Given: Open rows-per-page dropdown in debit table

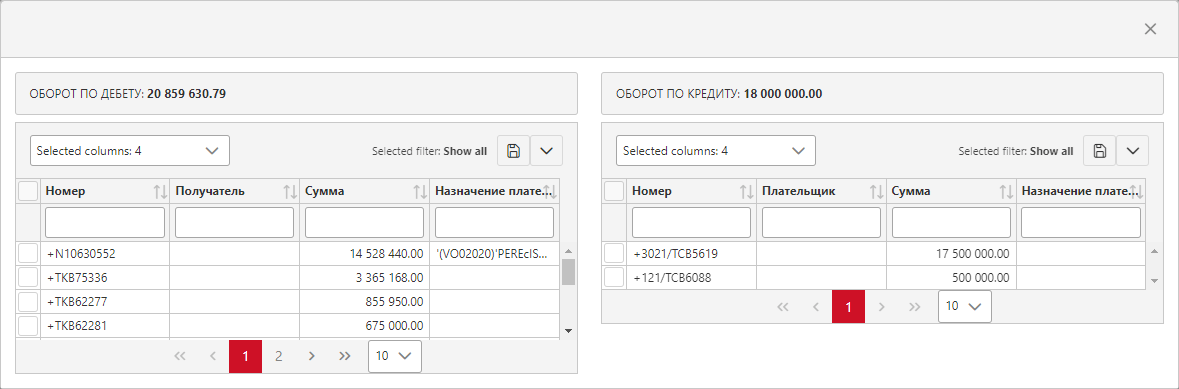Looking at the screenshot, I should [x=395, y=357].
